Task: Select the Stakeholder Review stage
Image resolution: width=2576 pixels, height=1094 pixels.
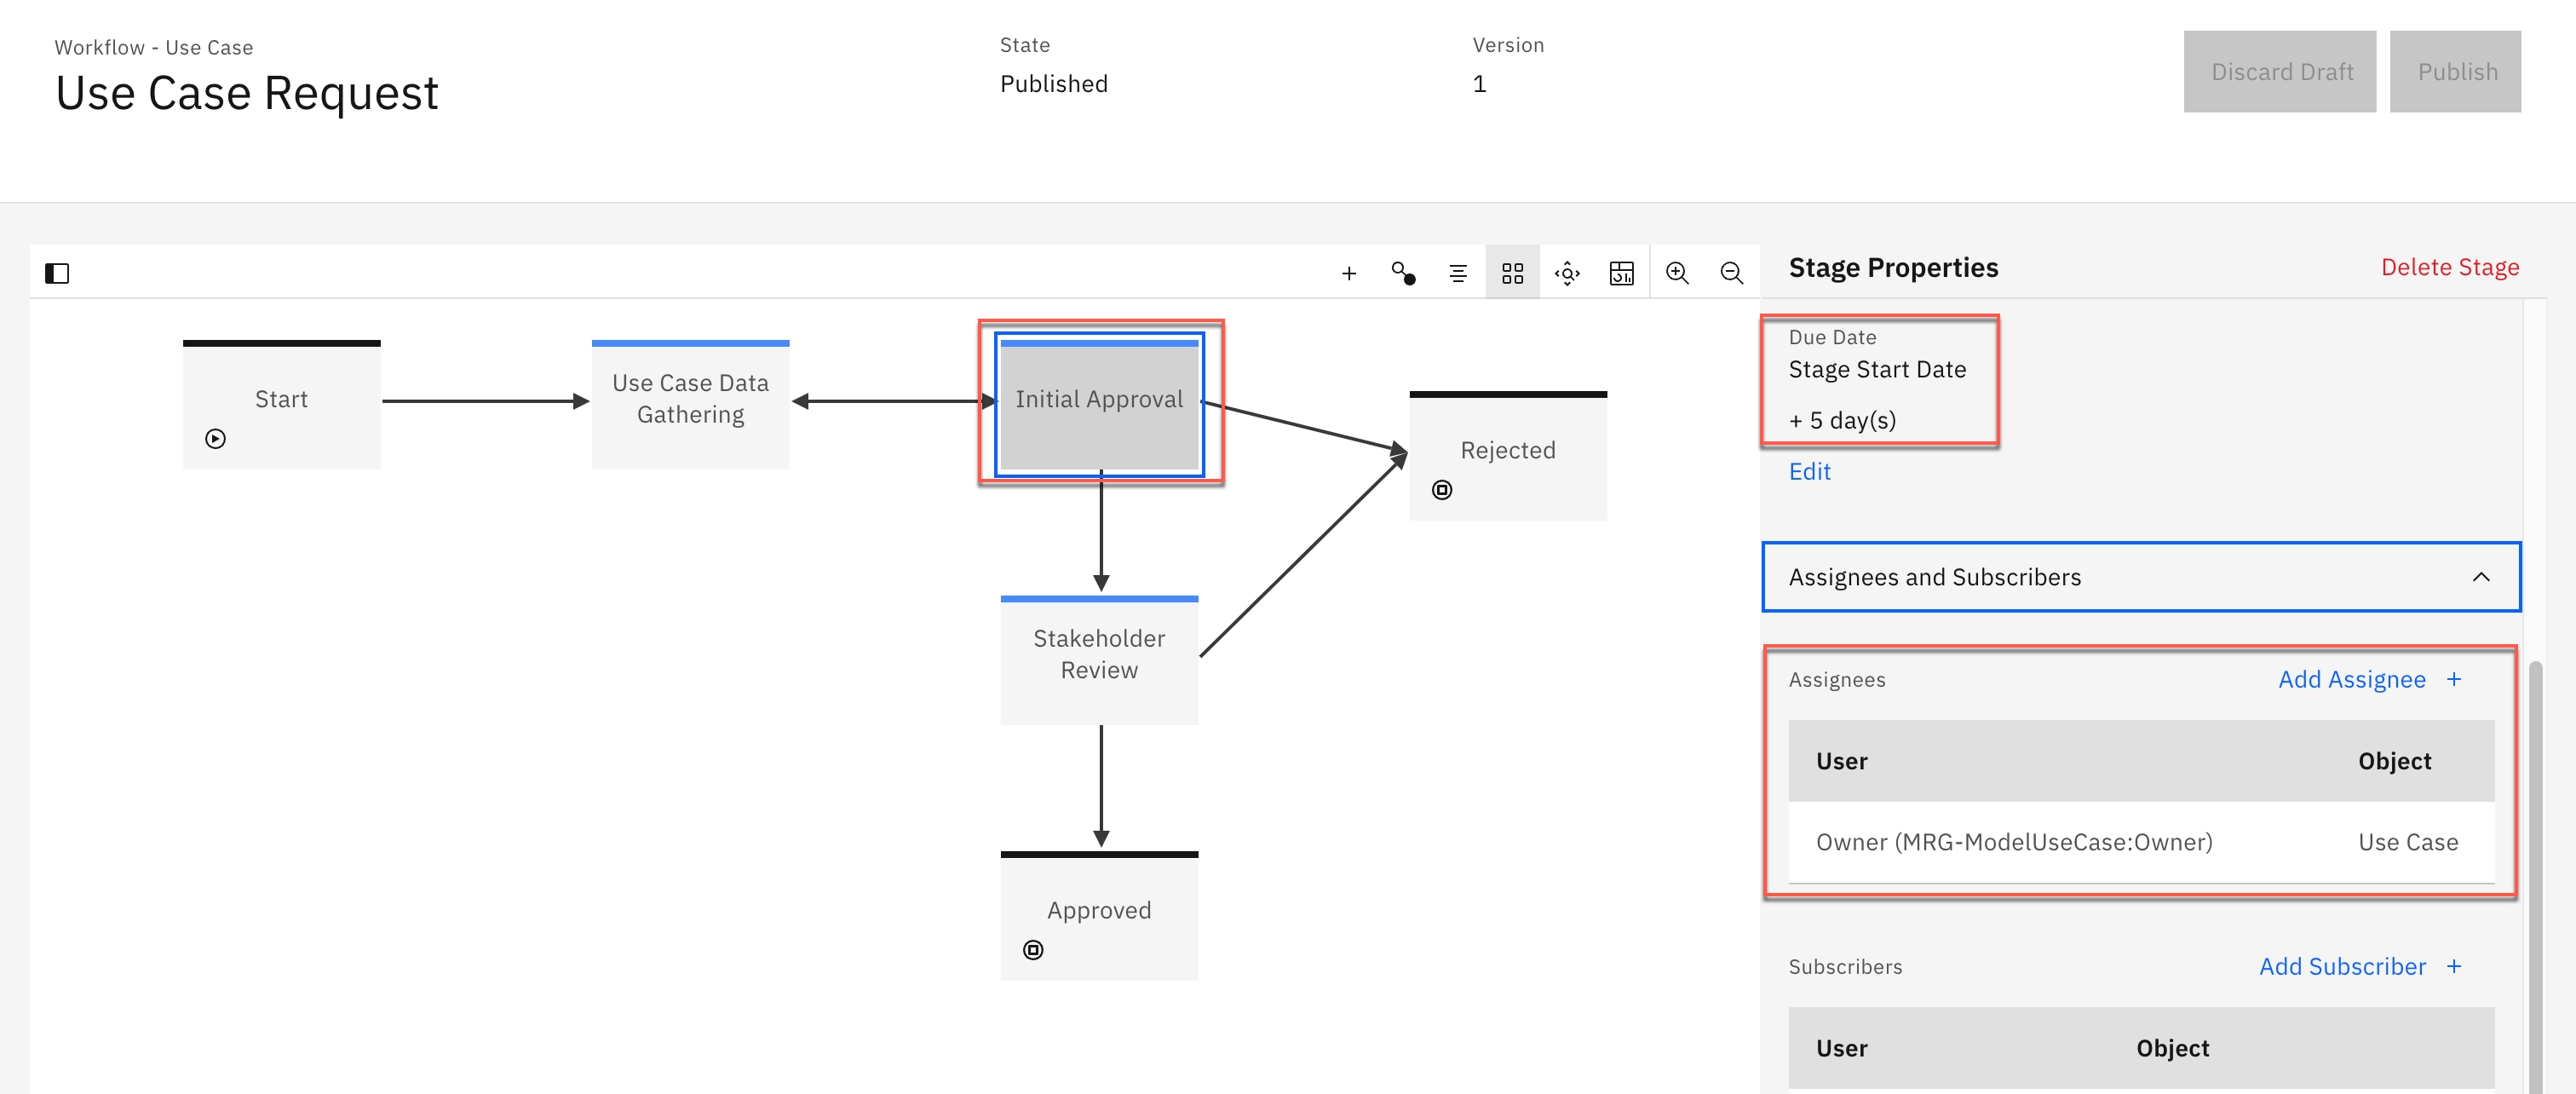Action: point(1099,658)
